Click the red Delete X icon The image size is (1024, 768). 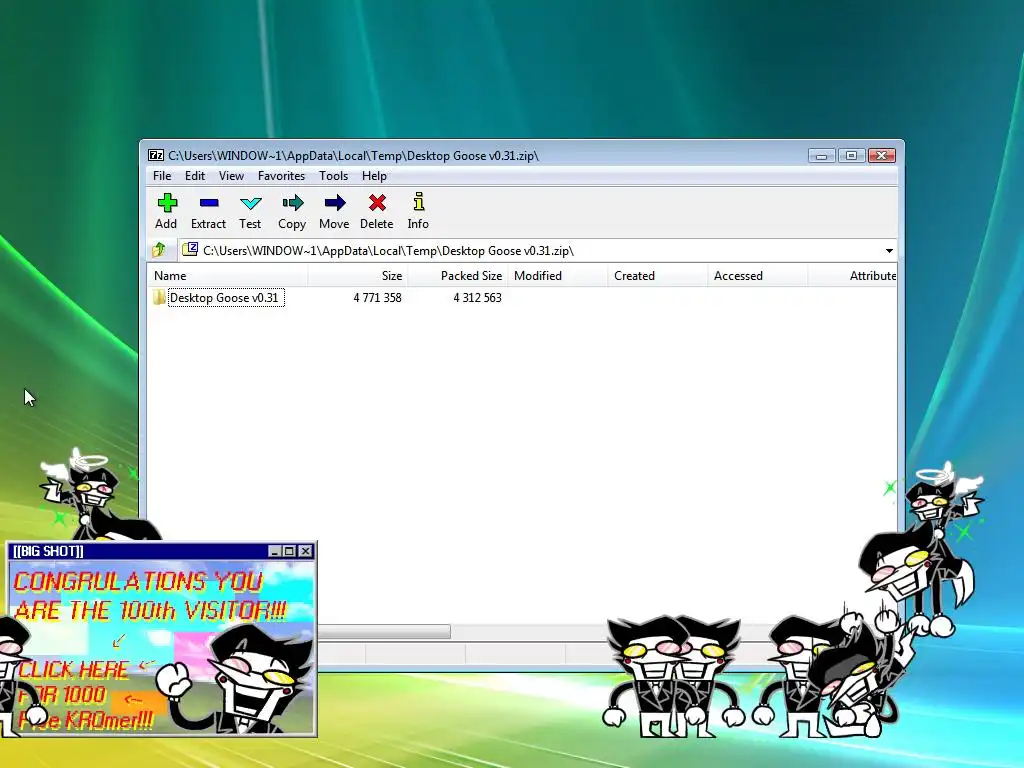377,203
